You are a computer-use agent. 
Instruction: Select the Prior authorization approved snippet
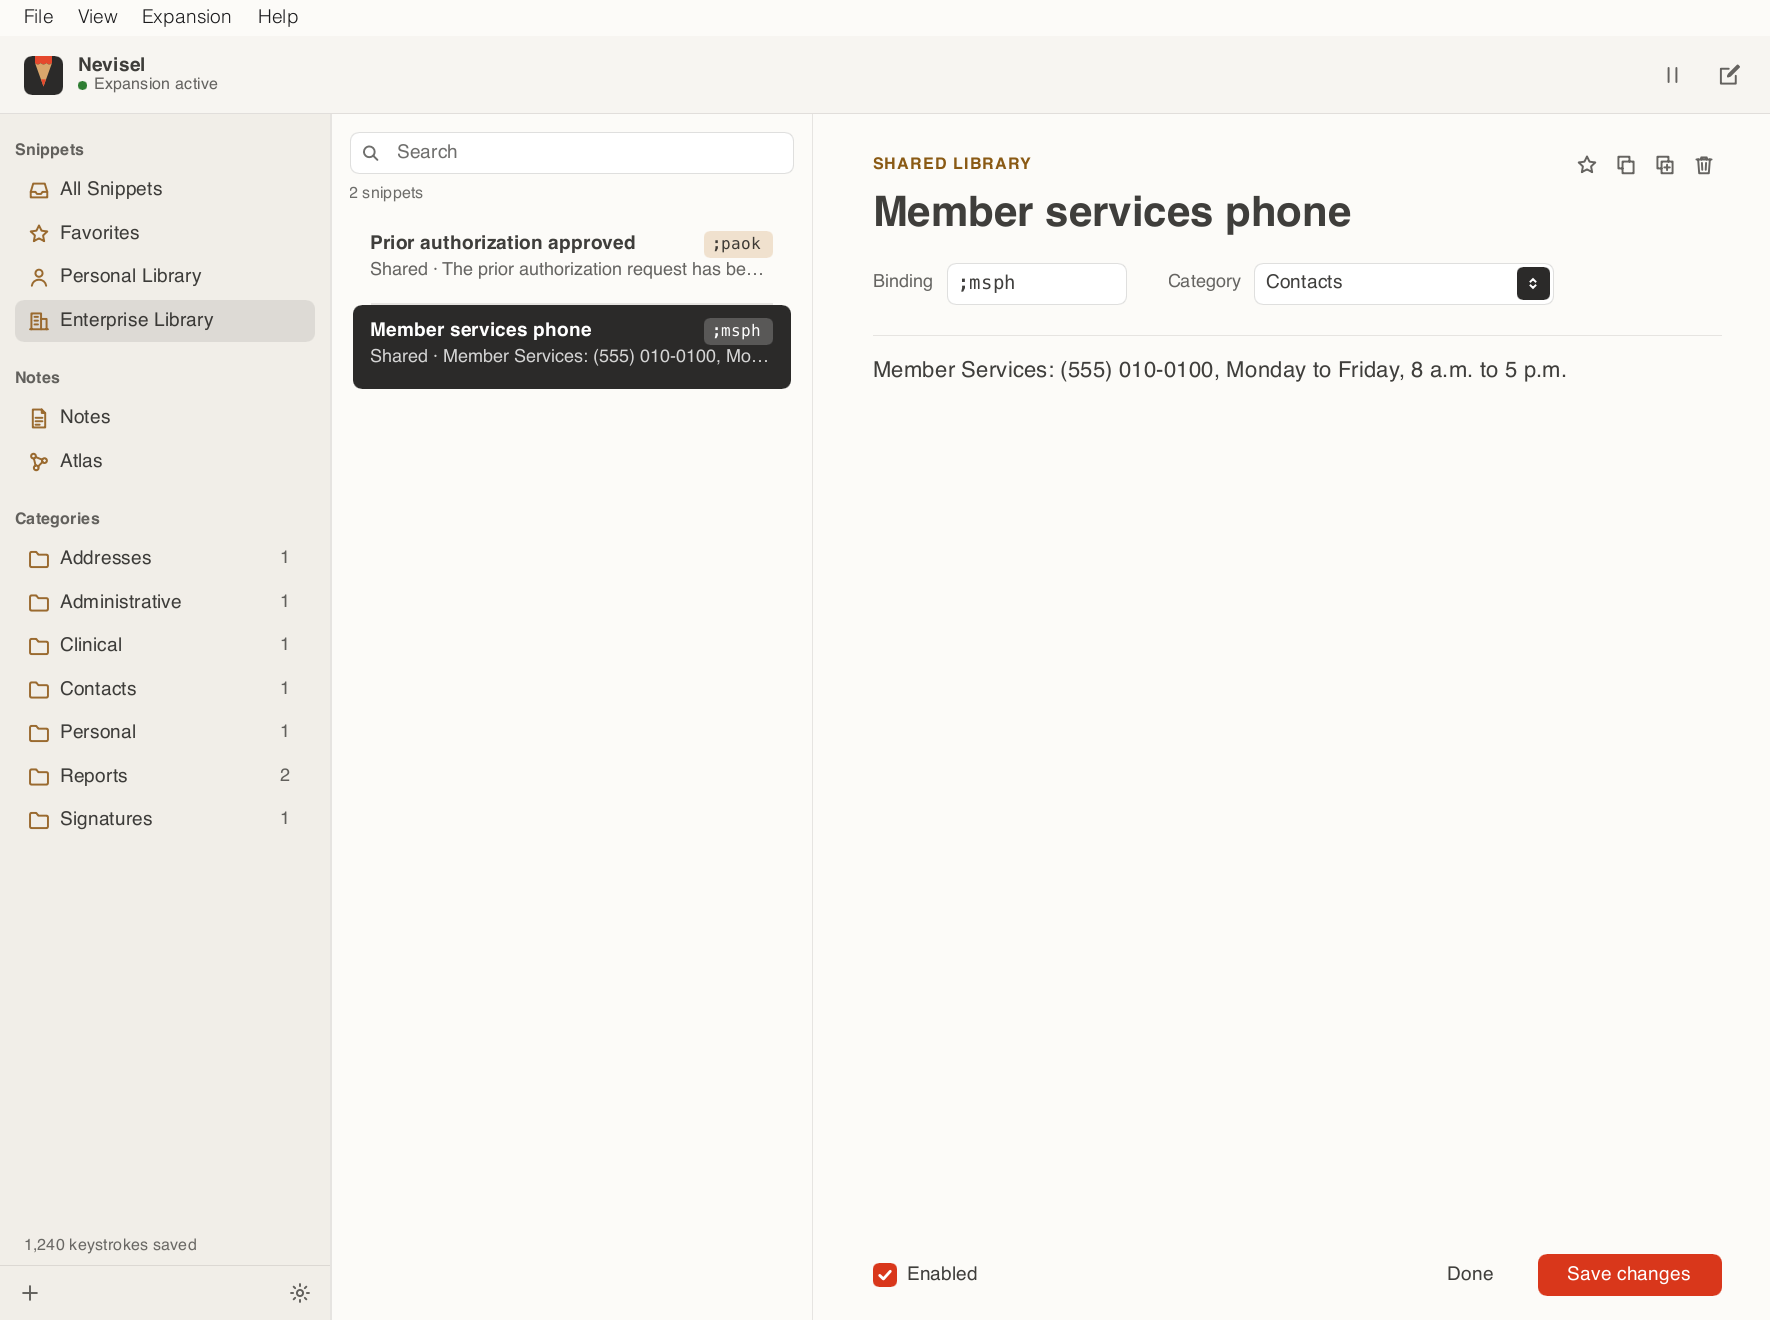pyautogui.click(x=572, y=256)
